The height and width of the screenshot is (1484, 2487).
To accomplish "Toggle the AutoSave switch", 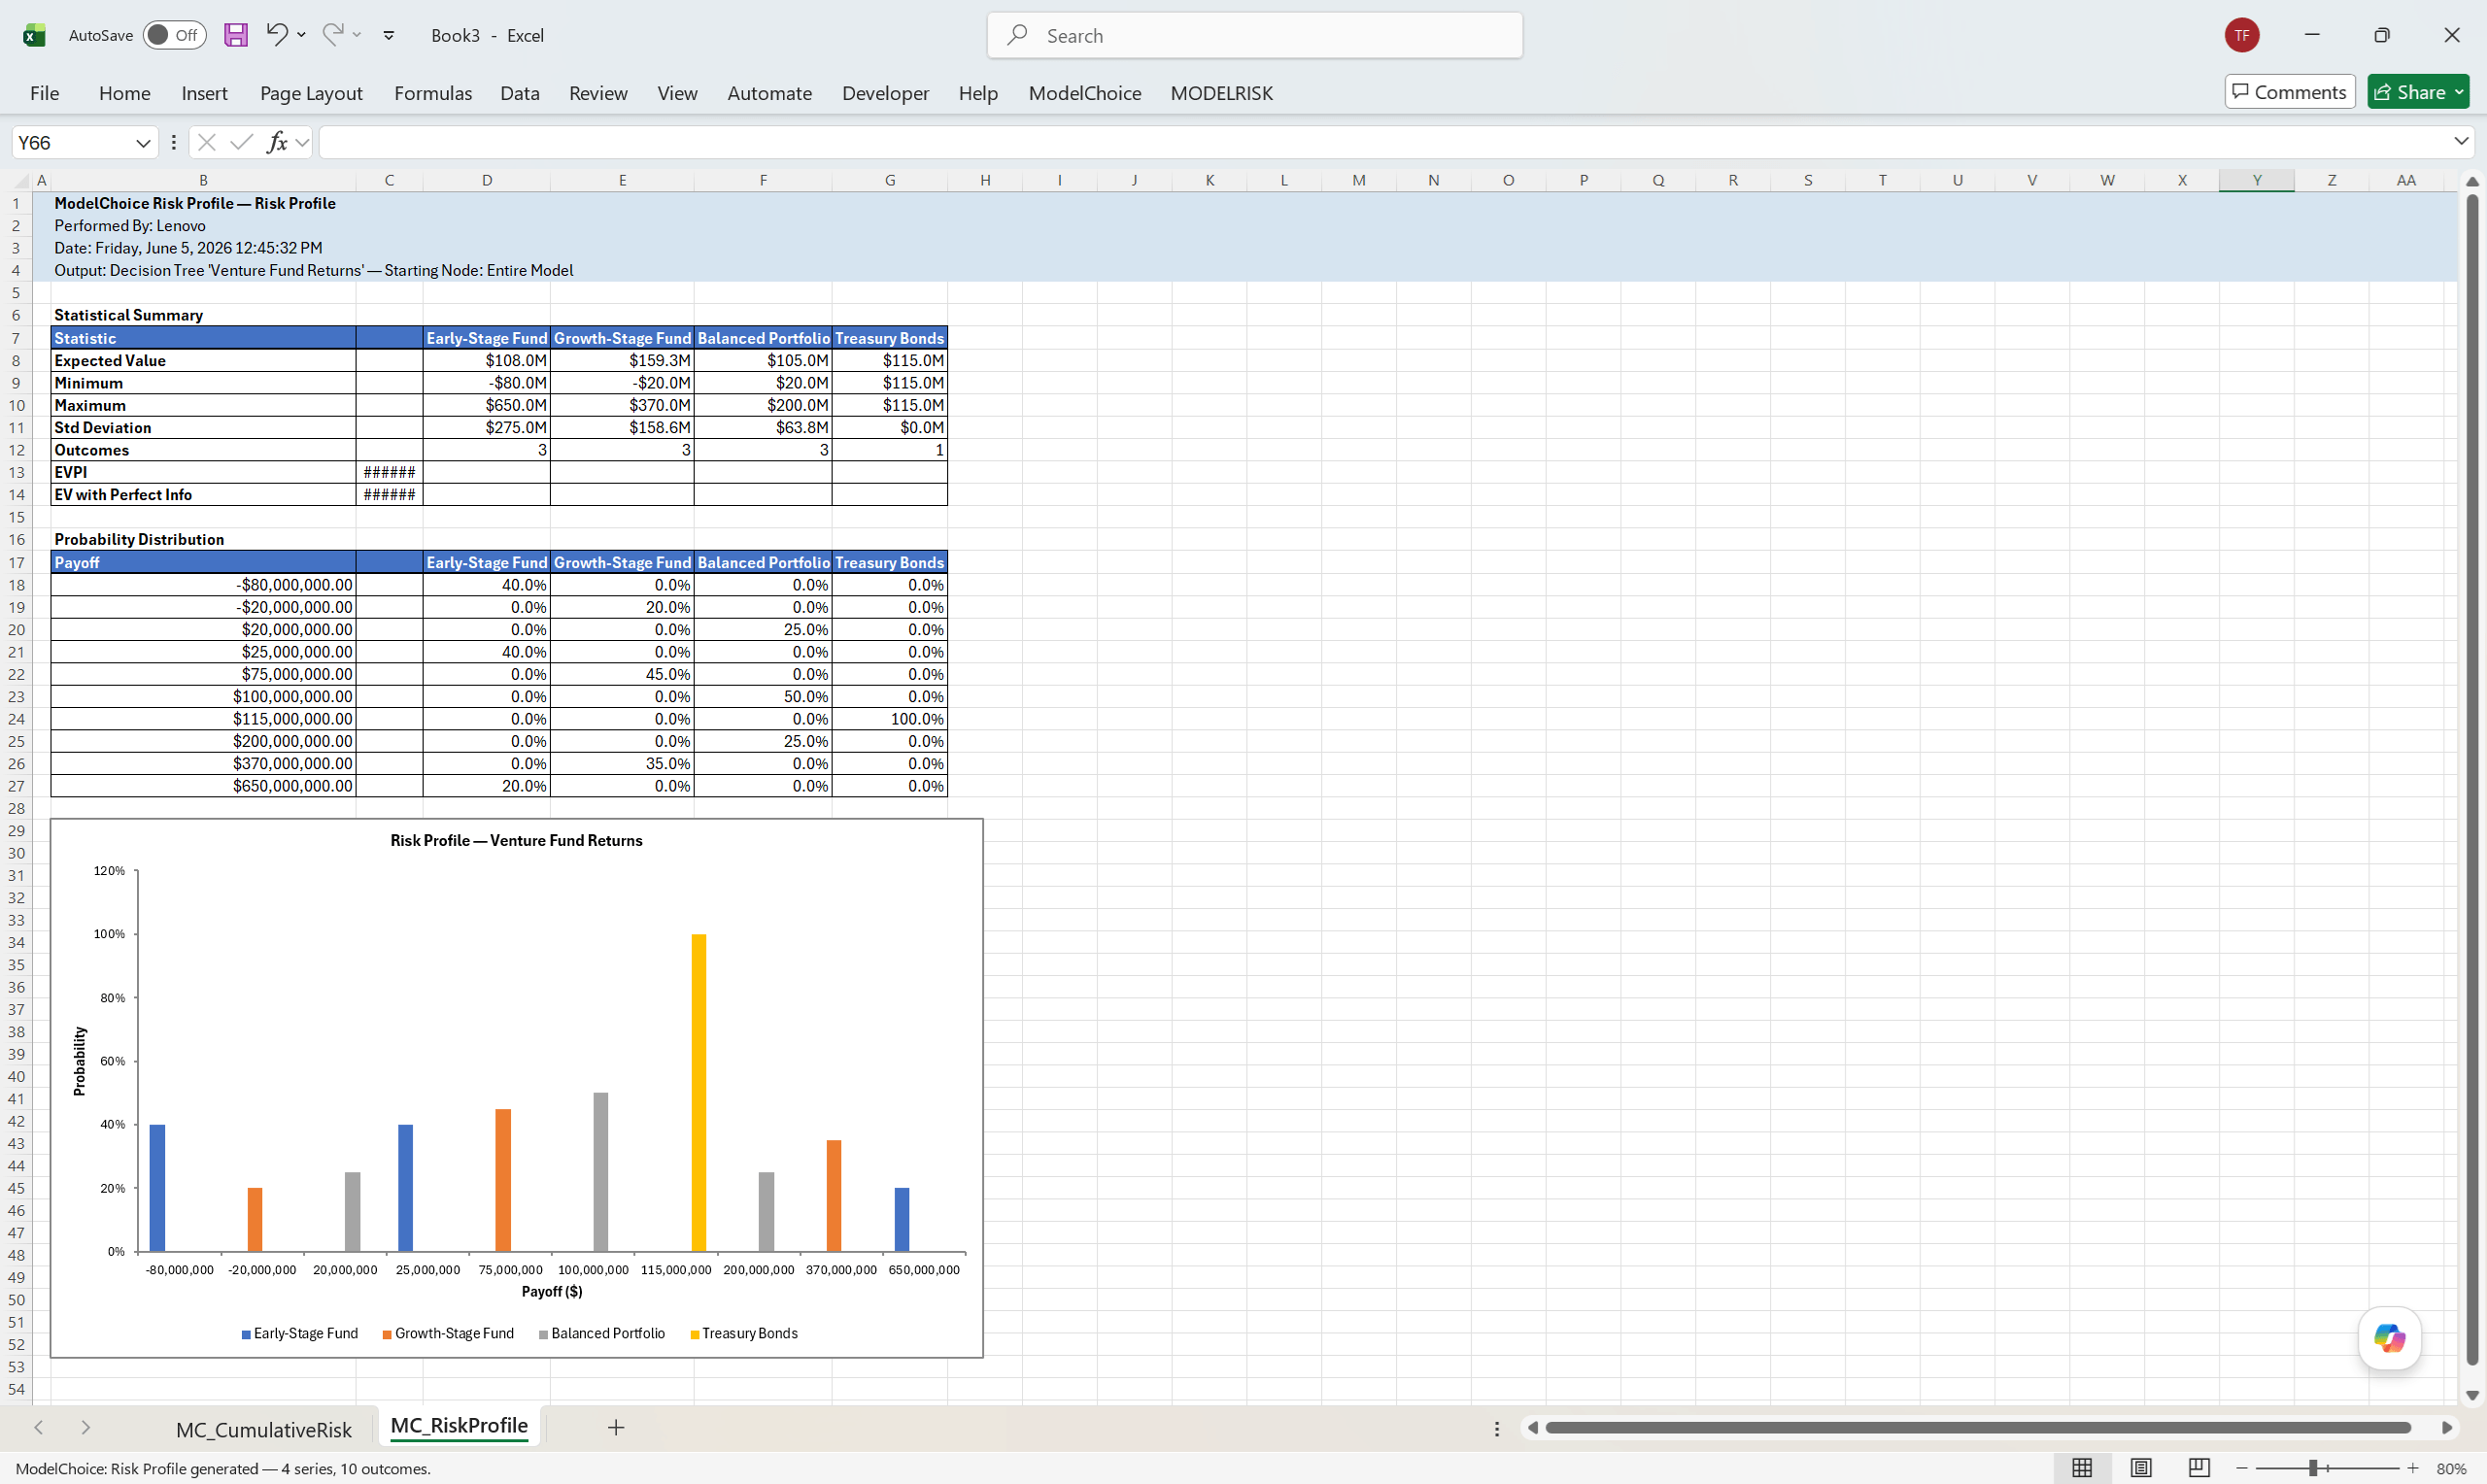I will point(174,35).
